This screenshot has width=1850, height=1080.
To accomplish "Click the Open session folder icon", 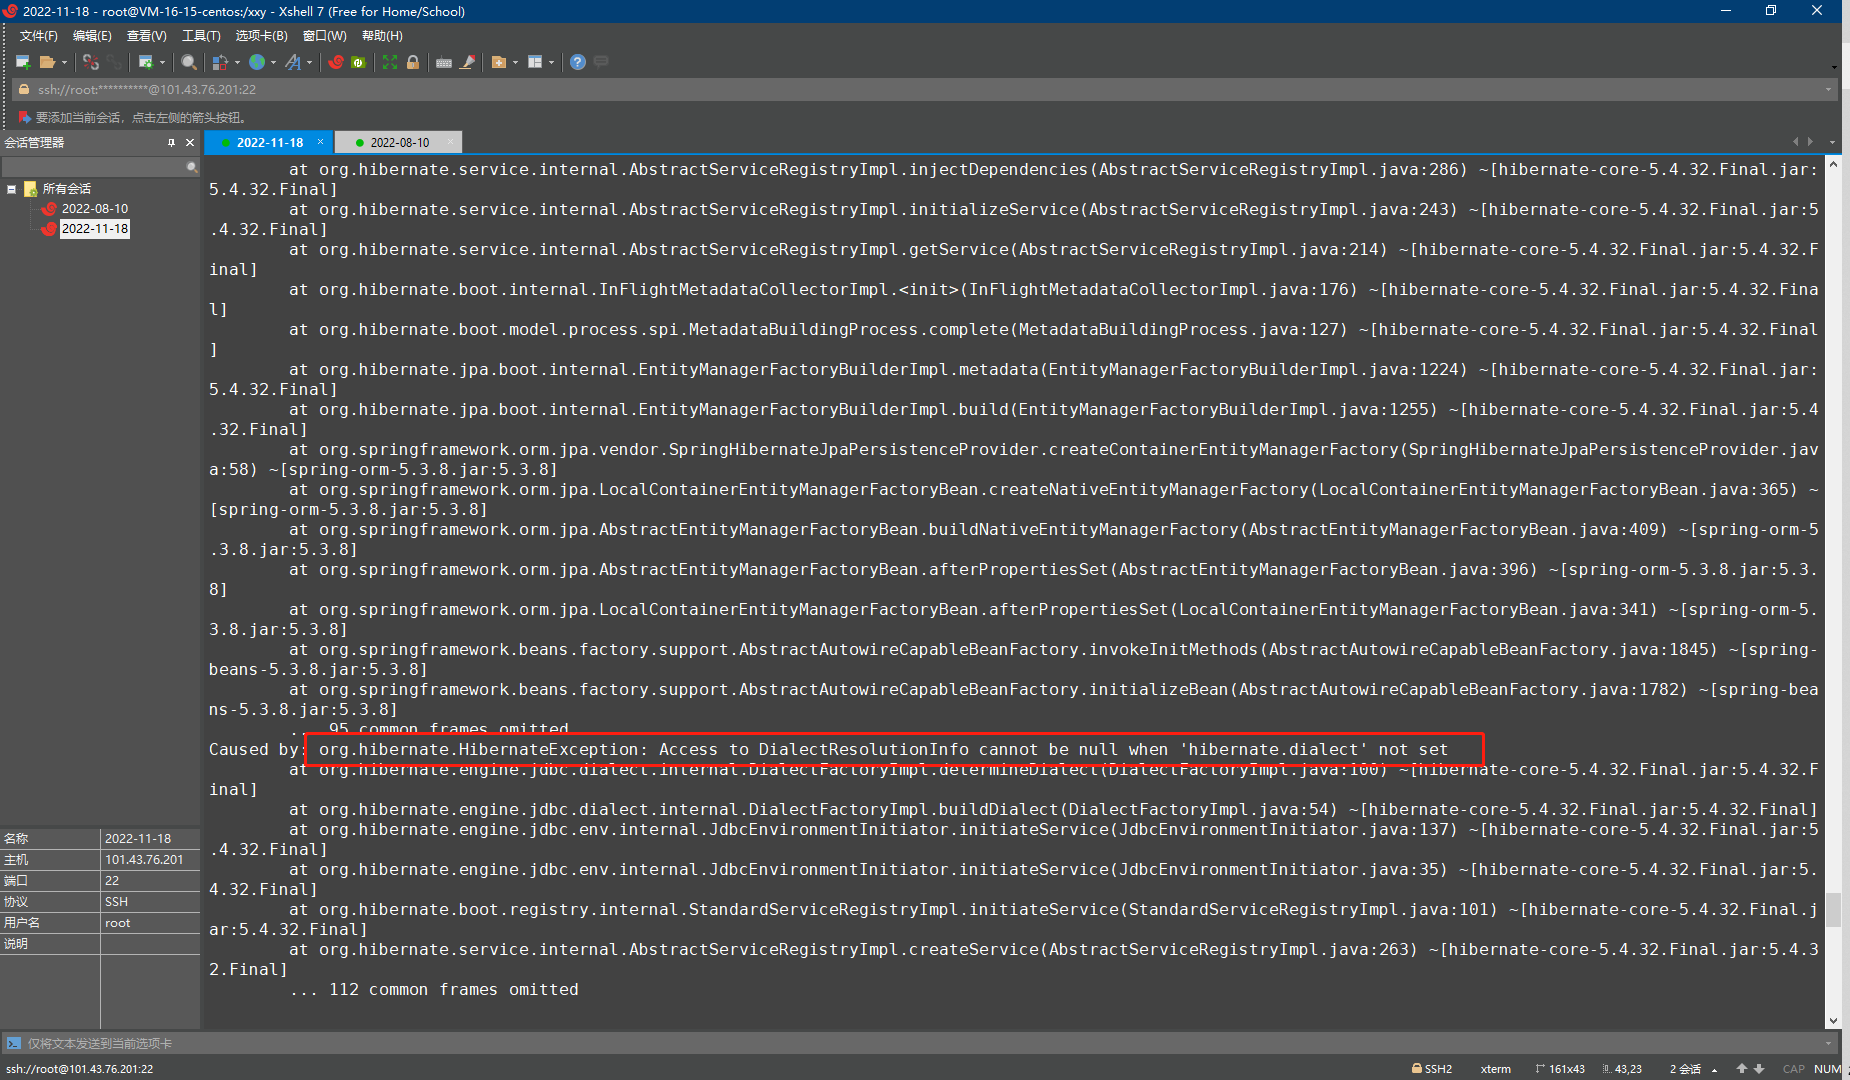I will 47,62.
